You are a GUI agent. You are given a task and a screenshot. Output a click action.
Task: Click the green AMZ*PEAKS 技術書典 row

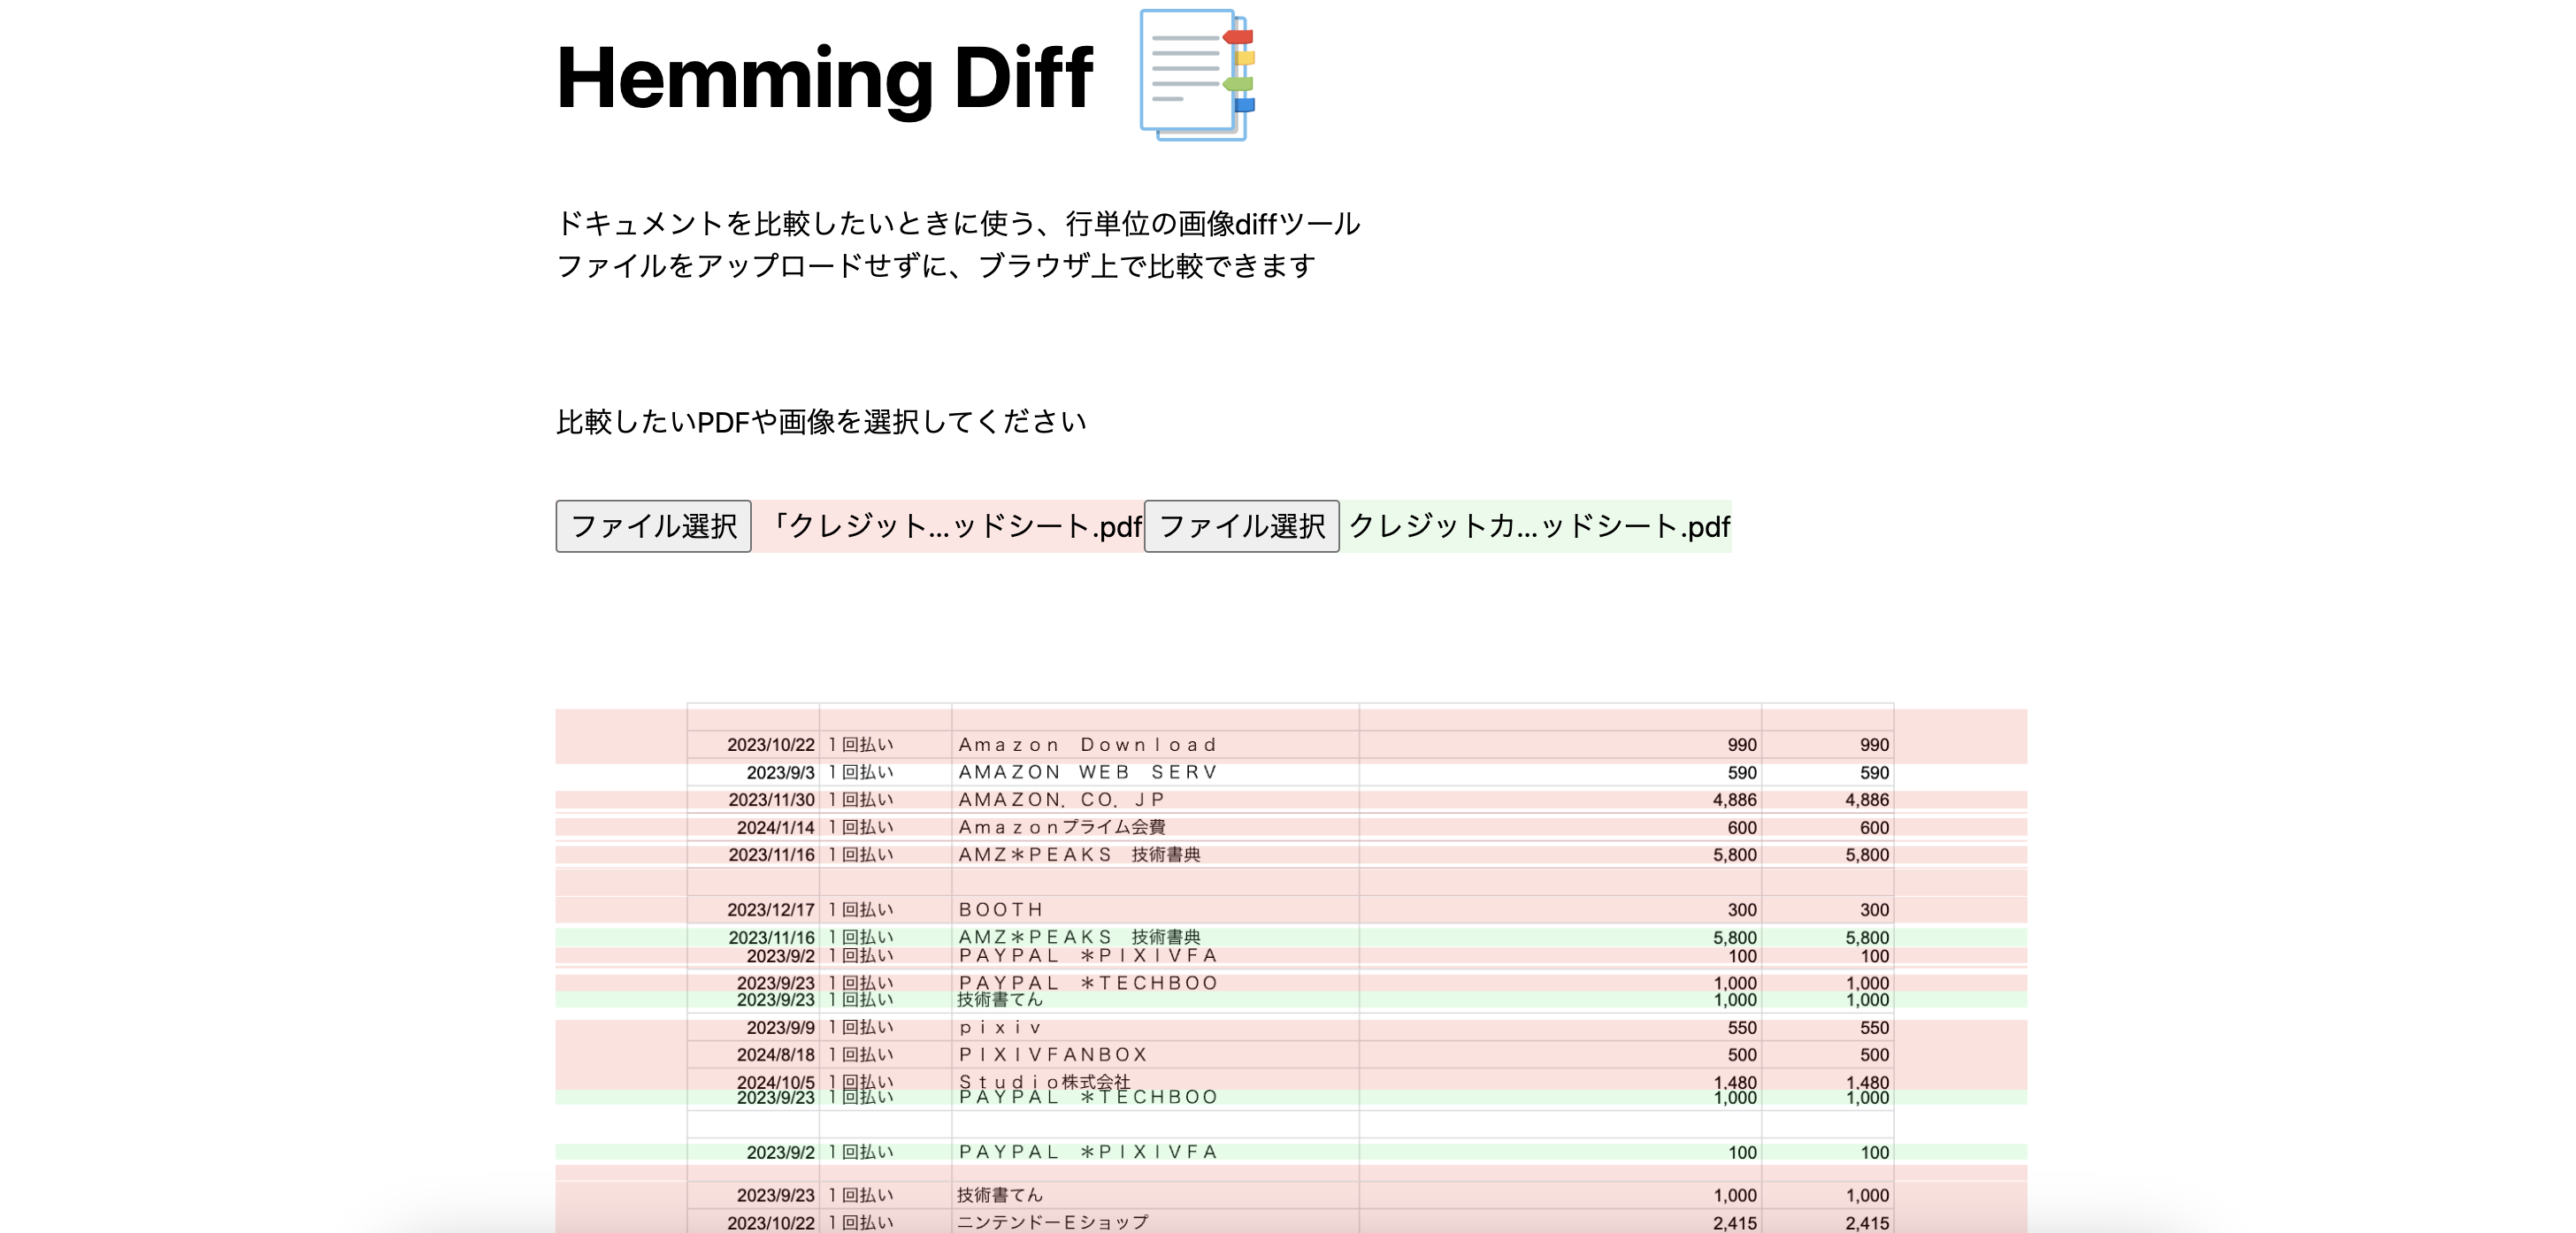point(1079,937)
